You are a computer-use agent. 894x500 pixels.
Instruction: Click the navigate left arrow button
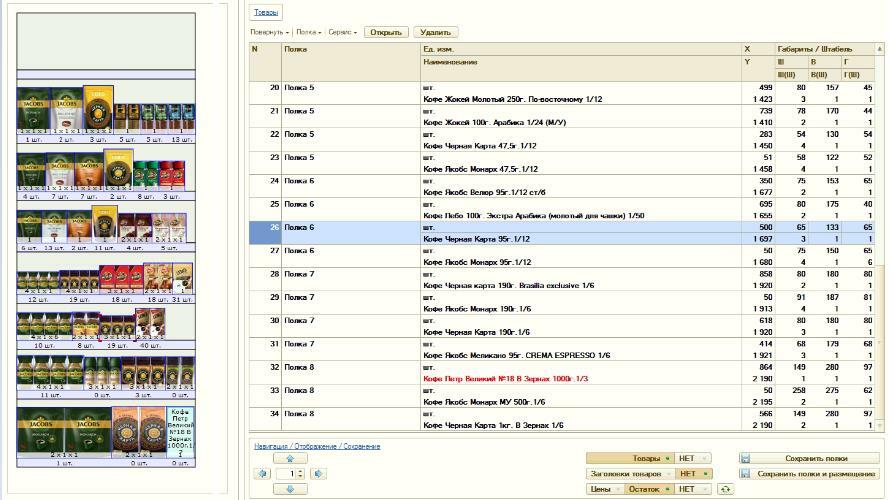click(x=262, y=474)
